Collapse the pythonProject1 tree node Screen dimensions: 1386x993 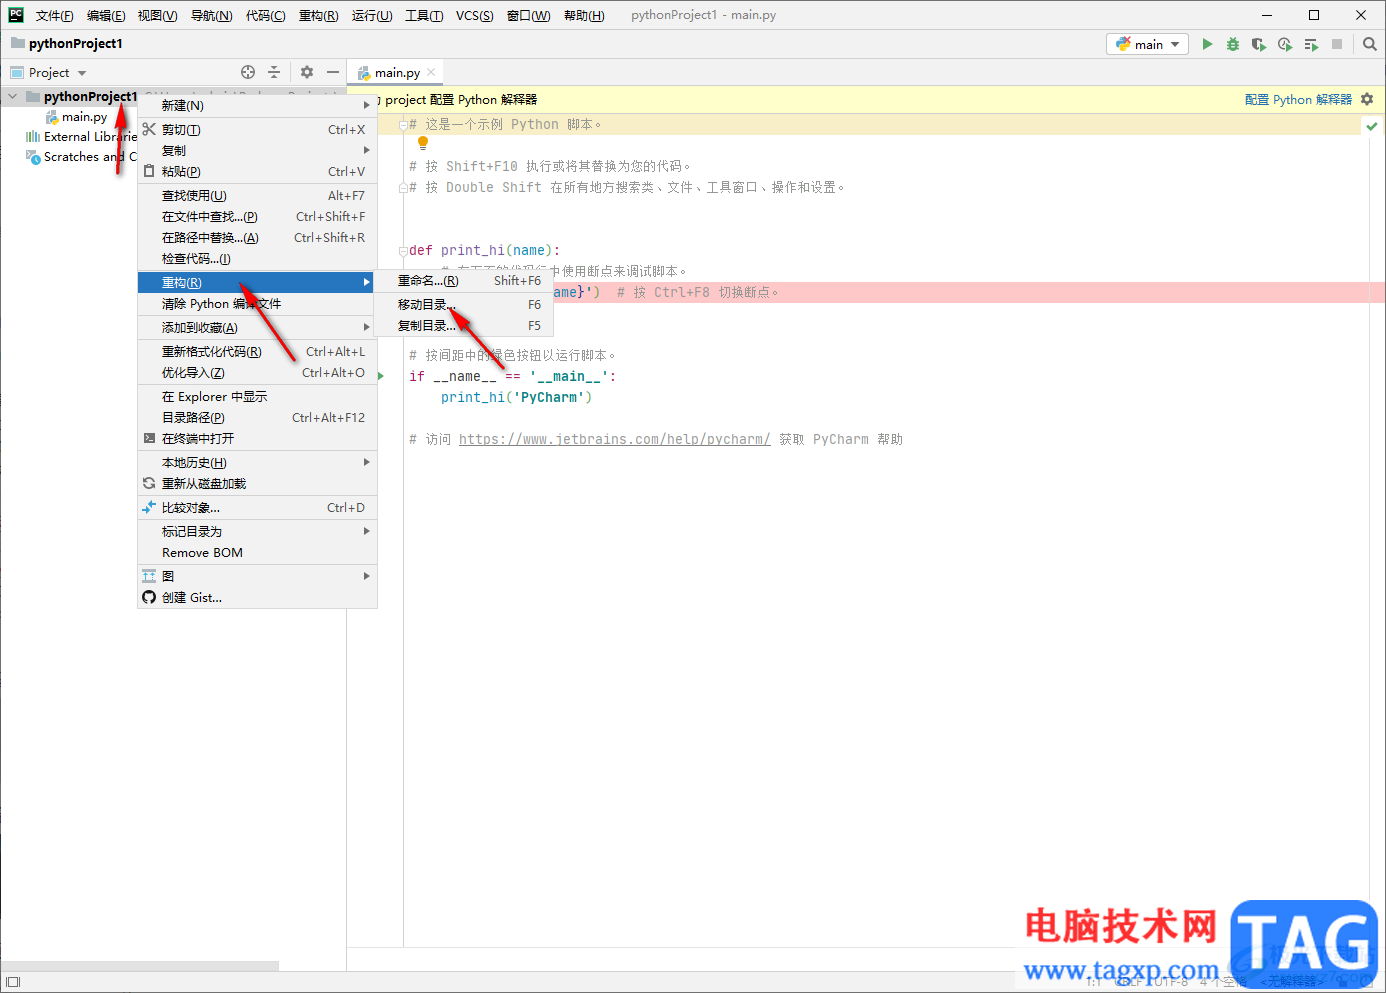(12, 97)
